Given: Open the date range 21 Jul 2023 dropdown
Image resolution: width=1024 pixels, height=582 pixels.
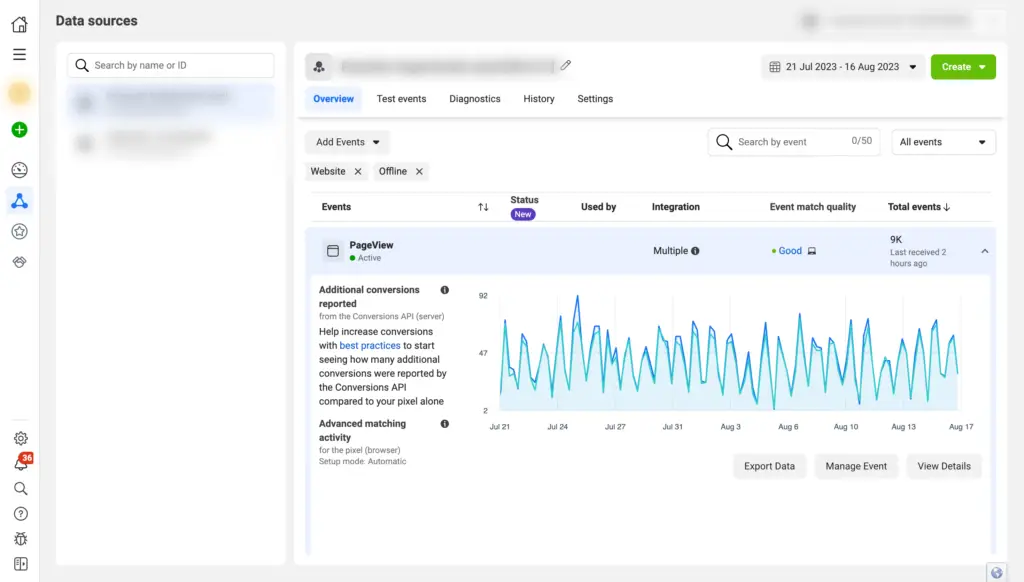Looking at the screenshot, I should (x=842, y=67).
